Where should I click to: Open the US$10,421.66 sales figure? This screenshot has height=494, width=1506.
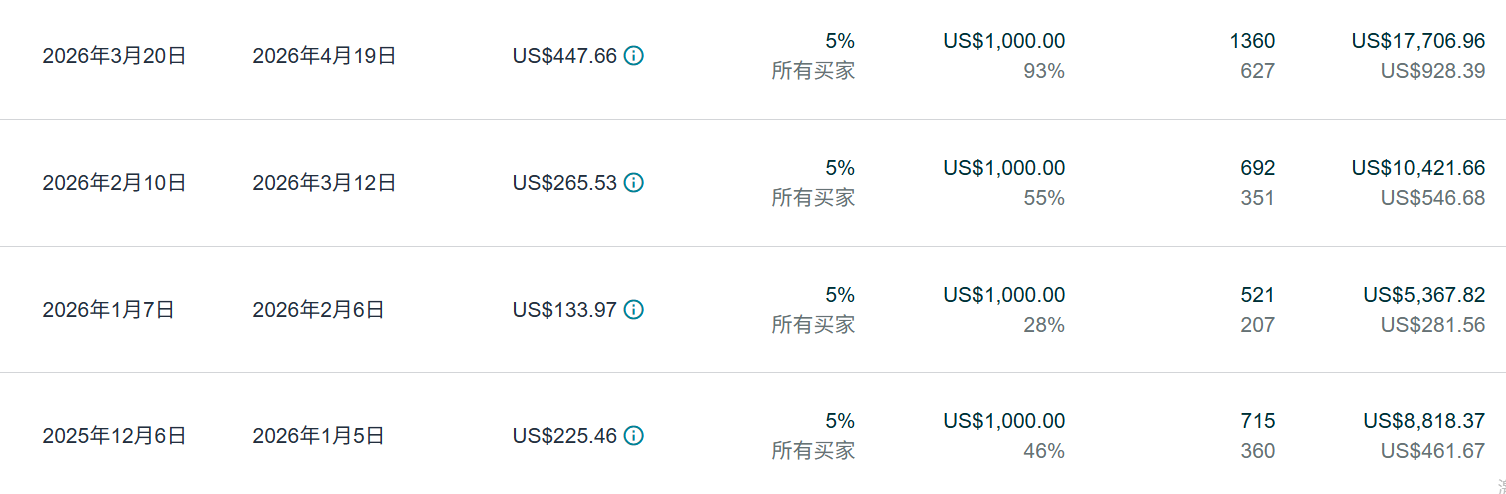tap(1418, 168)
